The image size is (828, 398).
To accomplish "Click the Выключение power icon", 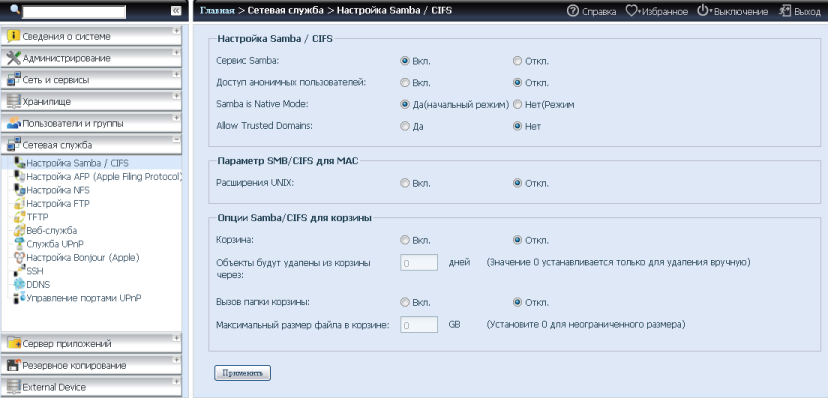I will pos(702,11).
